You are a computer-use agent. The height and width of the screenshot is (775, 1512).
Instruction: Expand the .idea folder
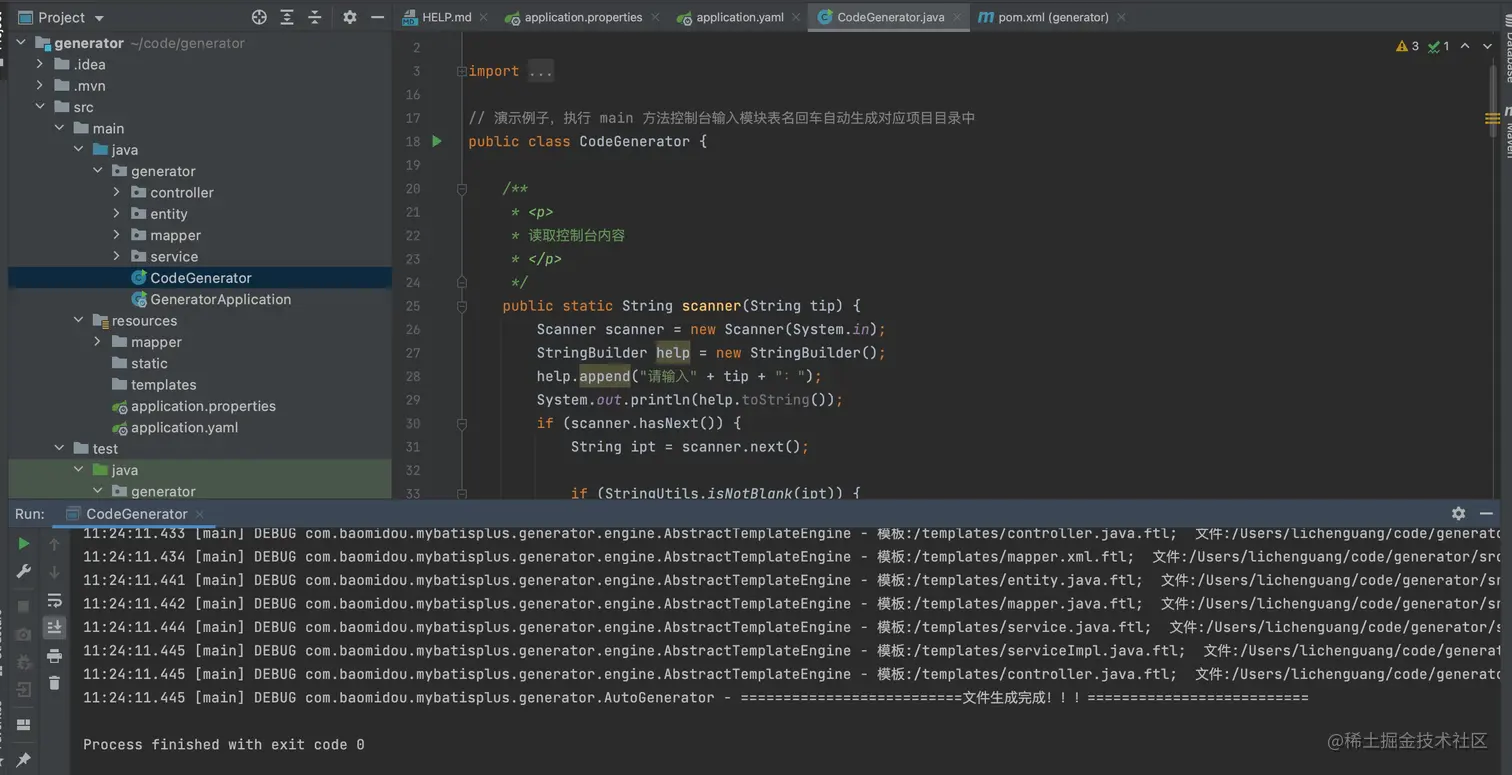[x=40, y=64]
